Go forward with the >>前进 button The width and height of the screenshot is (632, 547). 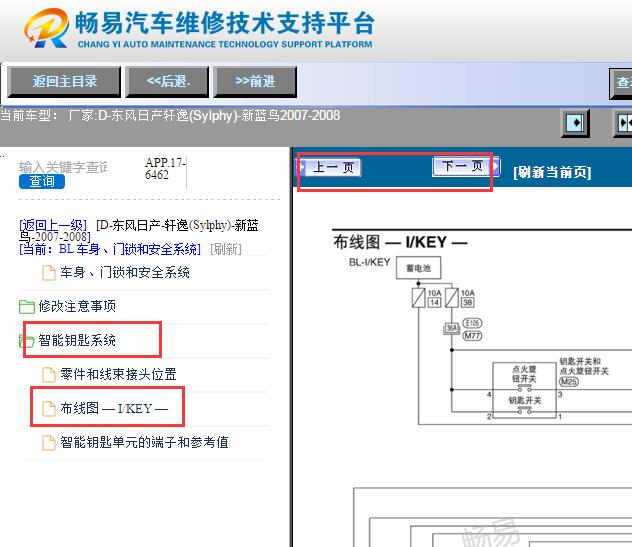coord(255,82)
